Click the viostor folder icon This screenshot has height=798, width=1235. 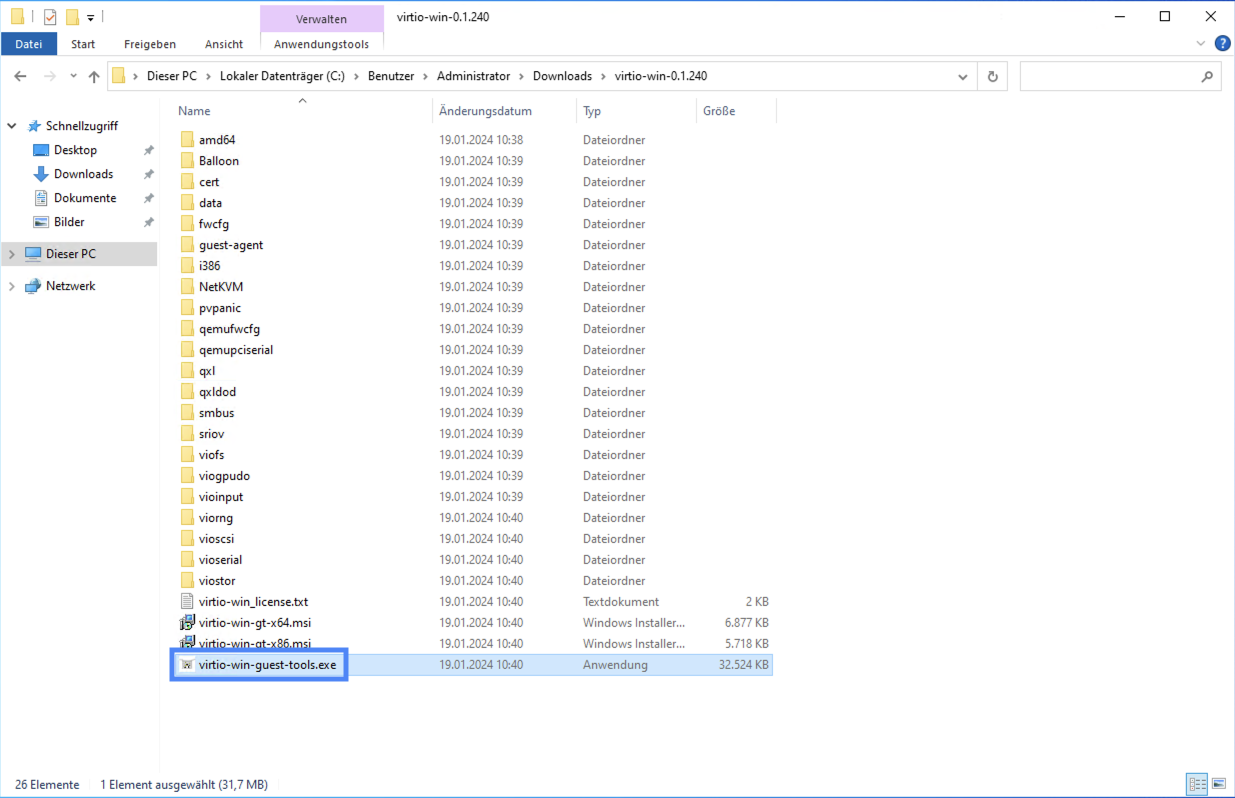click(x=187, y=581)
